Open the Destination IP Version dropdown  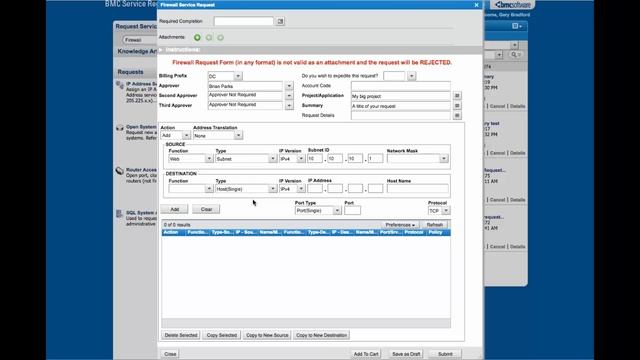click(x=301, y=189)
